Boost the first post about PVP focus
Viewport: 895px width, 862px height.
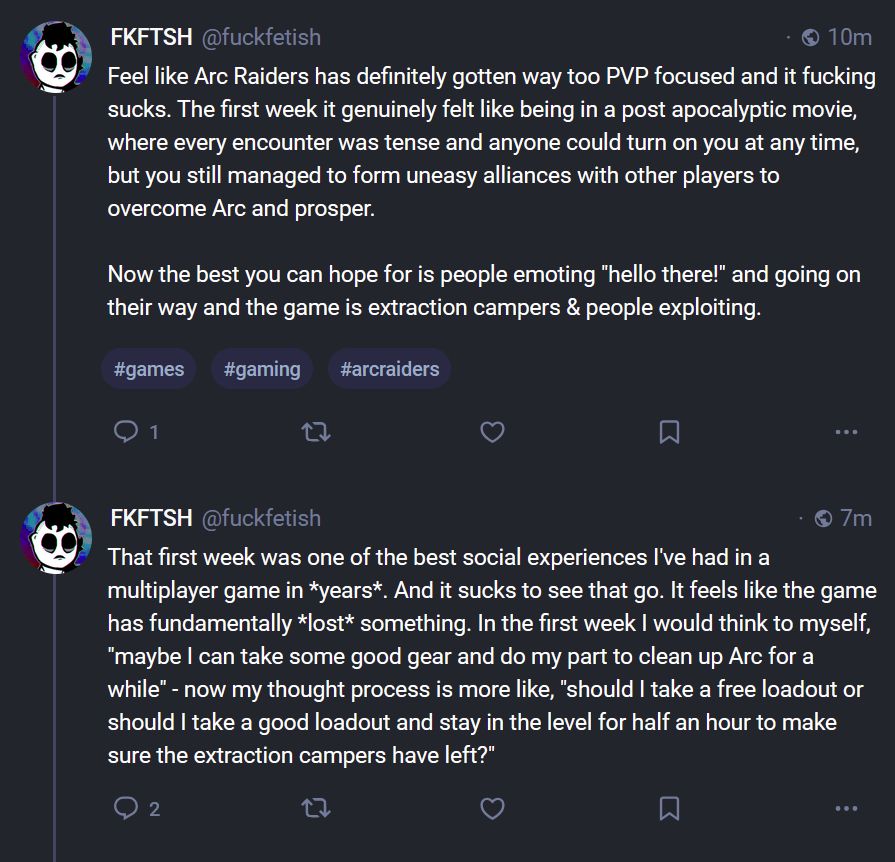coord(316,432)
